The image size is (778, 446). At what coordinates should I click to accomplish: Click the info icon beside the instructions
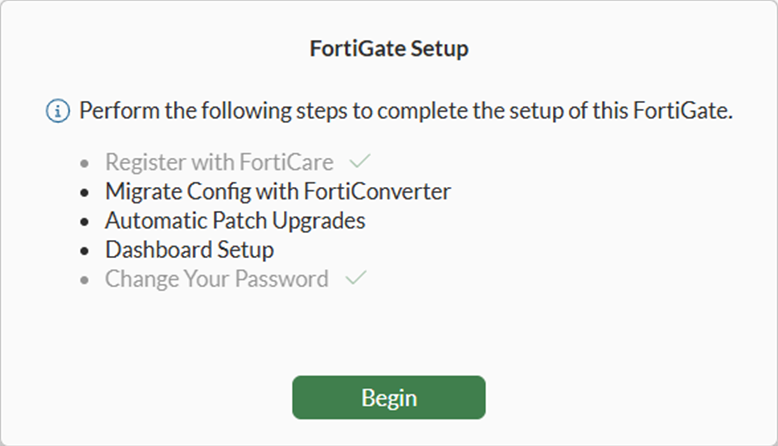pos(59,110)
